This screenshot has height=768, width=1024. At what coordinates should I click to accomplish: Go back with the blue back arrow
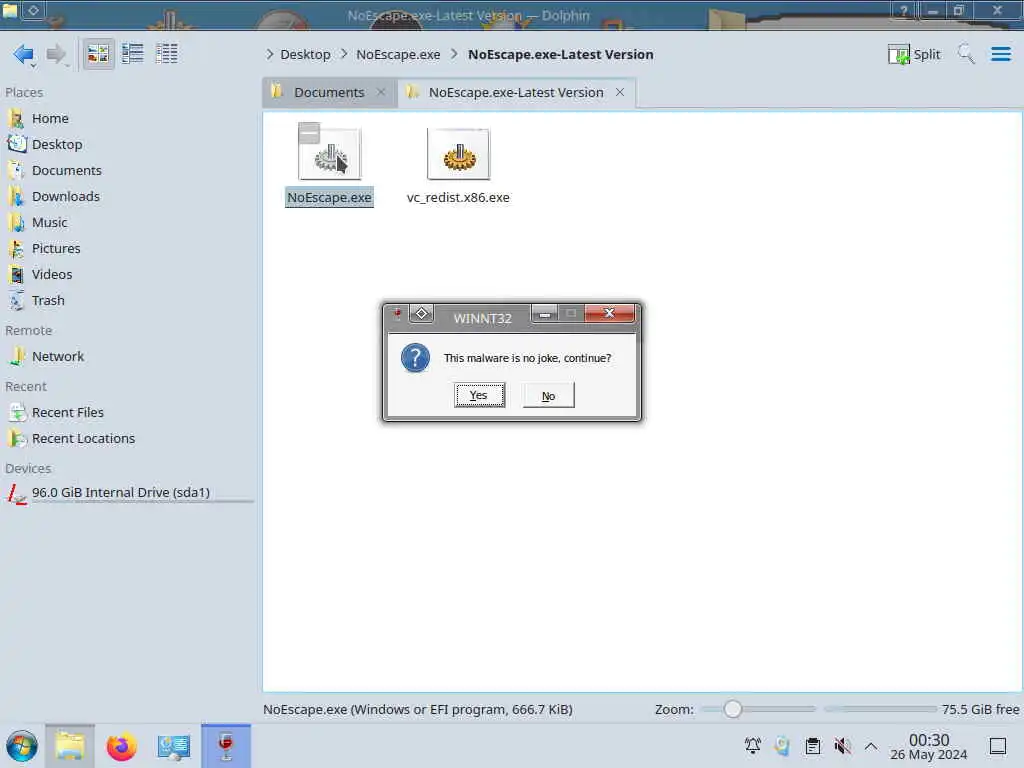click(x=24, y=54)
